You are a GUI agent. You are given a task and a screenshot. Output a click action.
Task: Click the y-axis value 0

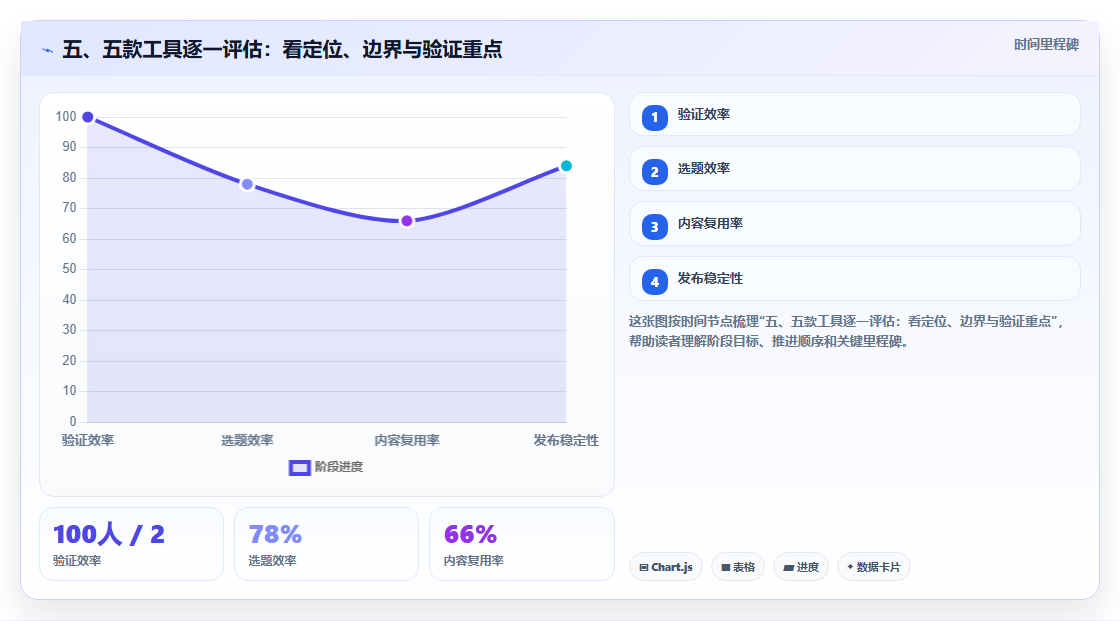click(x=73, y=421)
